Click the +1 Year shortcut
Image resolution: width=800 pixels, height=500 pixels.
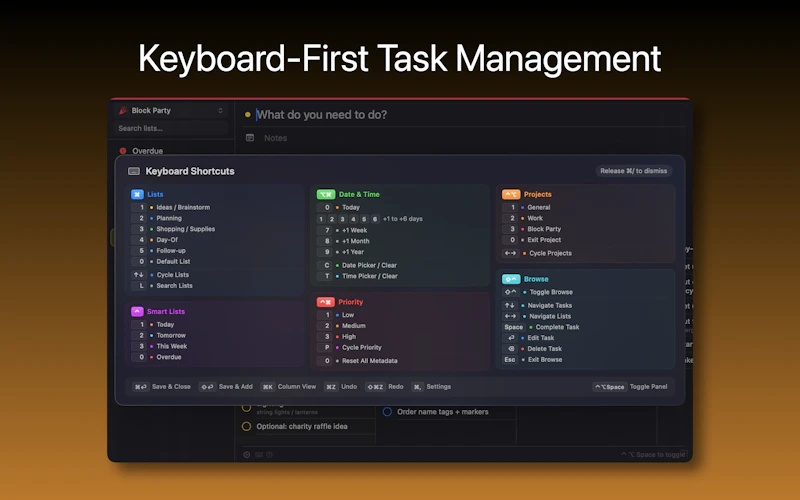[x=341, y=252]
